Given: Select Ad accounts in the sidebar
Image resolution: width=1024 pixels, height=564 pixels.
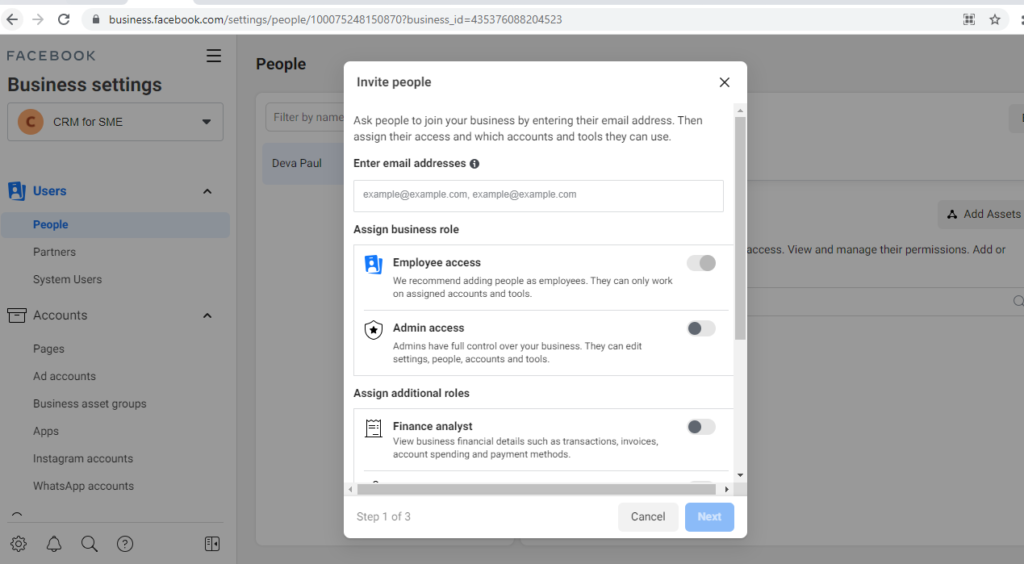Looking at the screenshot, I should point(65,376).
